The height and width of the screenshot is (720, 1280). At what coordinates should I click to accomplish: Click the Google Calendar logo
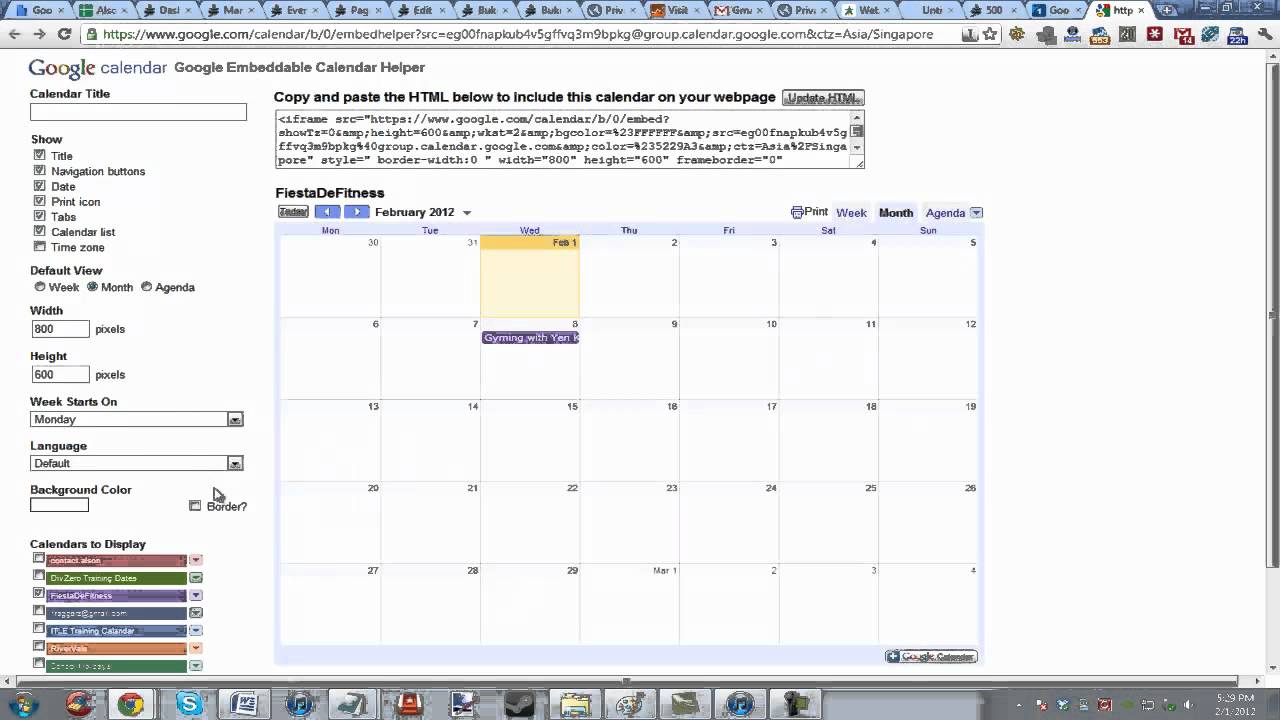pos(98,68)
